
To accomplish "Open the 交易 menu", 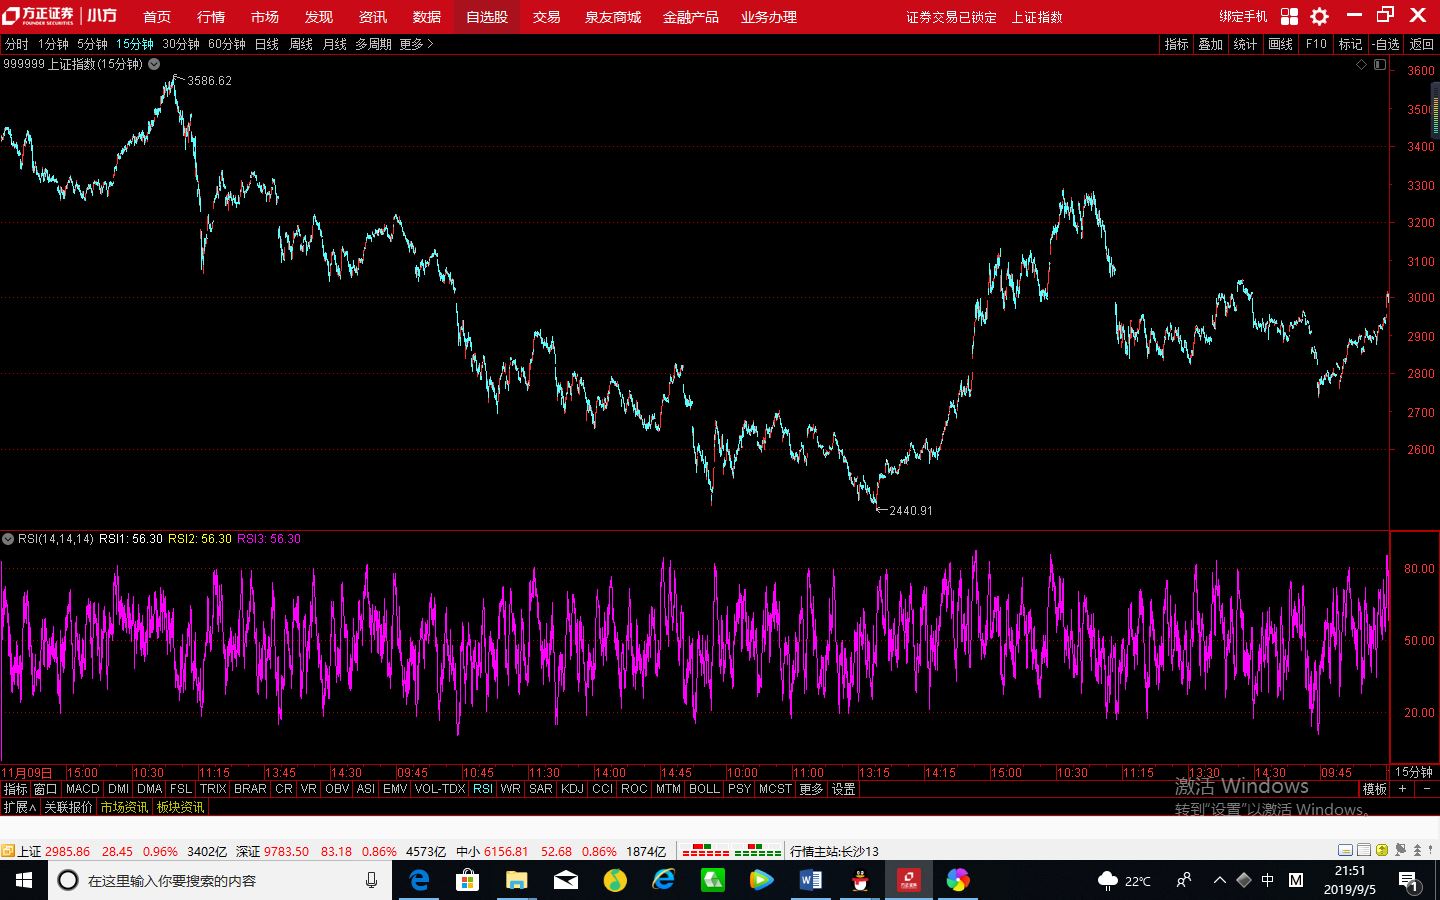I will click(546, 17).
